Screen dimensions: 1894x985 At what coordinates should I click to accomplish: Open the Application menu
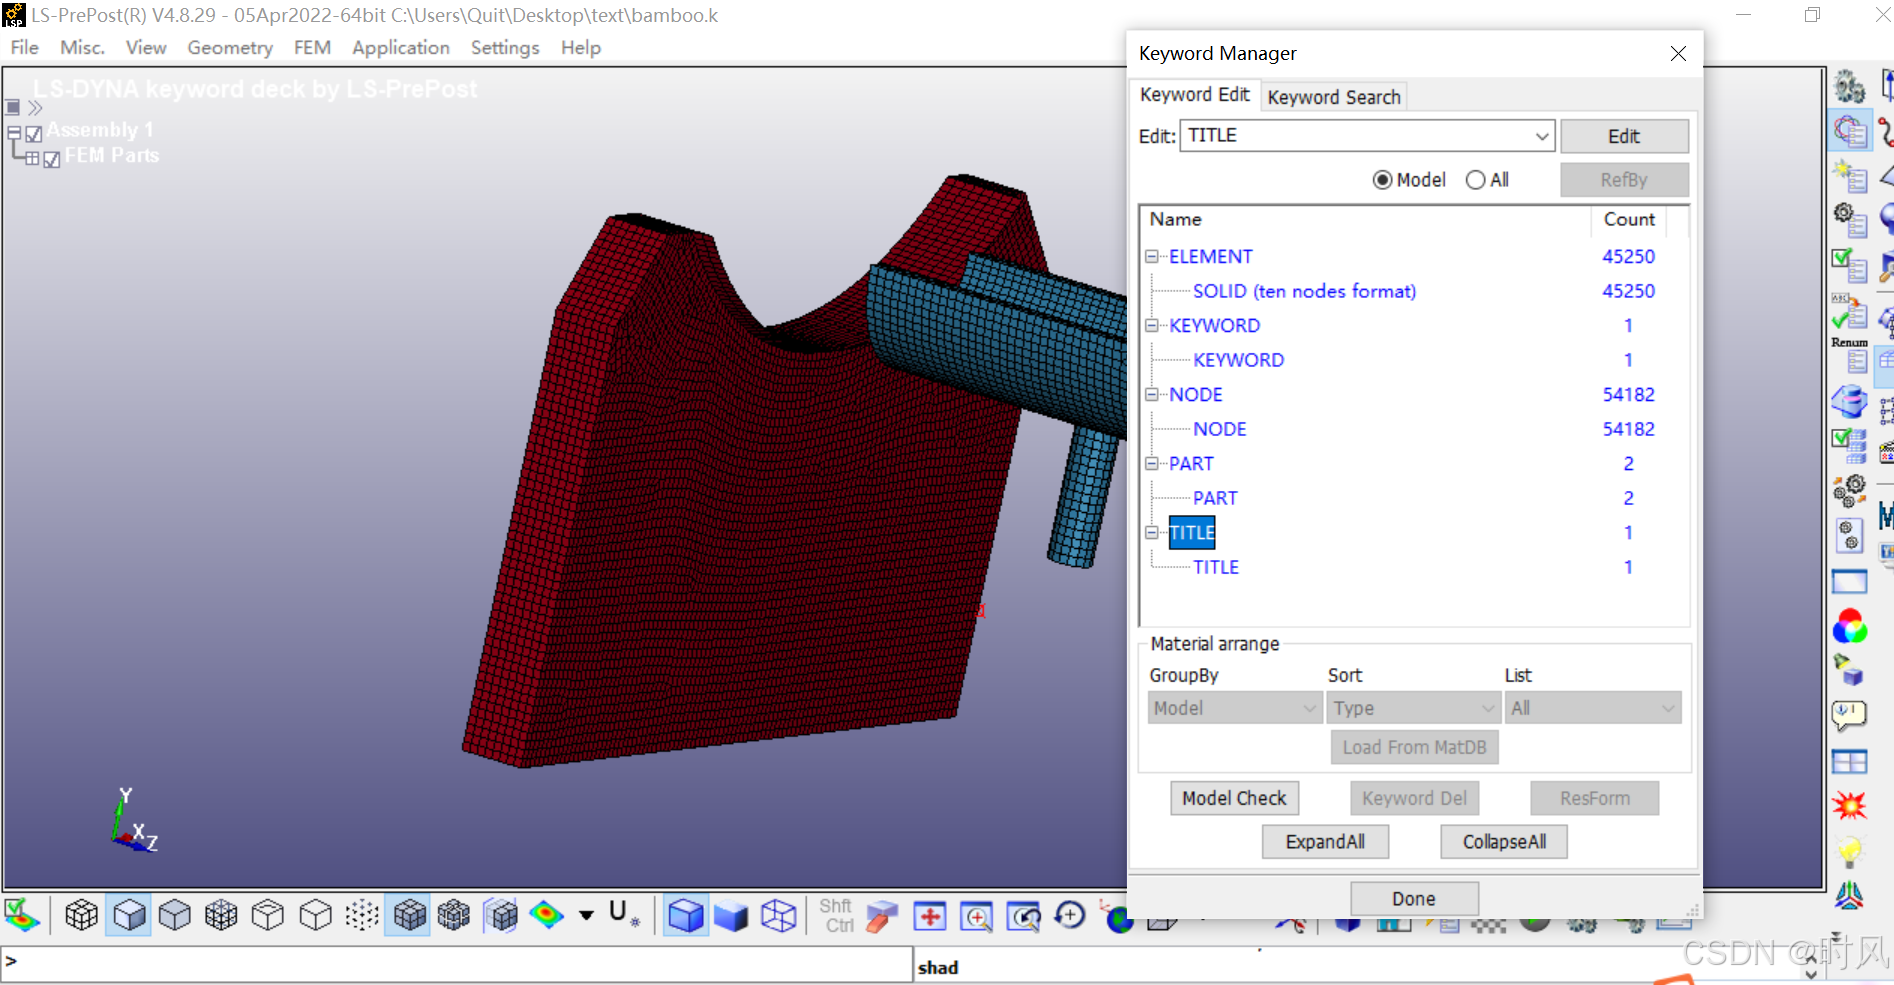click(401, 48)
